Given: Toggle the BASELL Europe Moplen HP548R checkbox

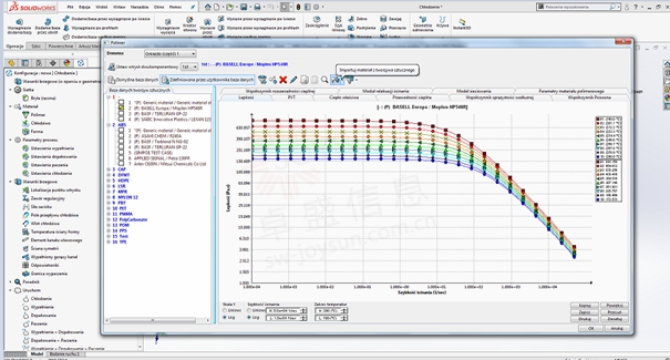Looking at the screenshot, I should click(121, 108).
